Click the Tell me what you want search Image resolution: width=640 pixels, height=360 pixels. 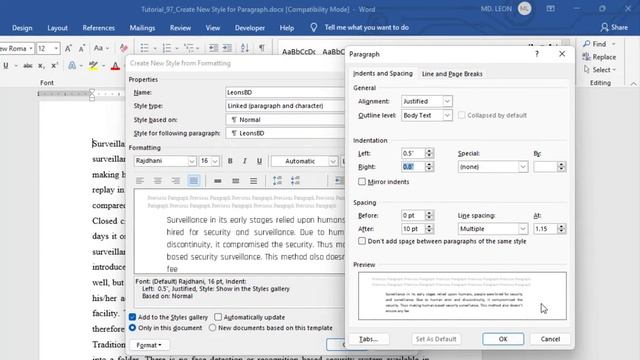click(x=367, y=27)
